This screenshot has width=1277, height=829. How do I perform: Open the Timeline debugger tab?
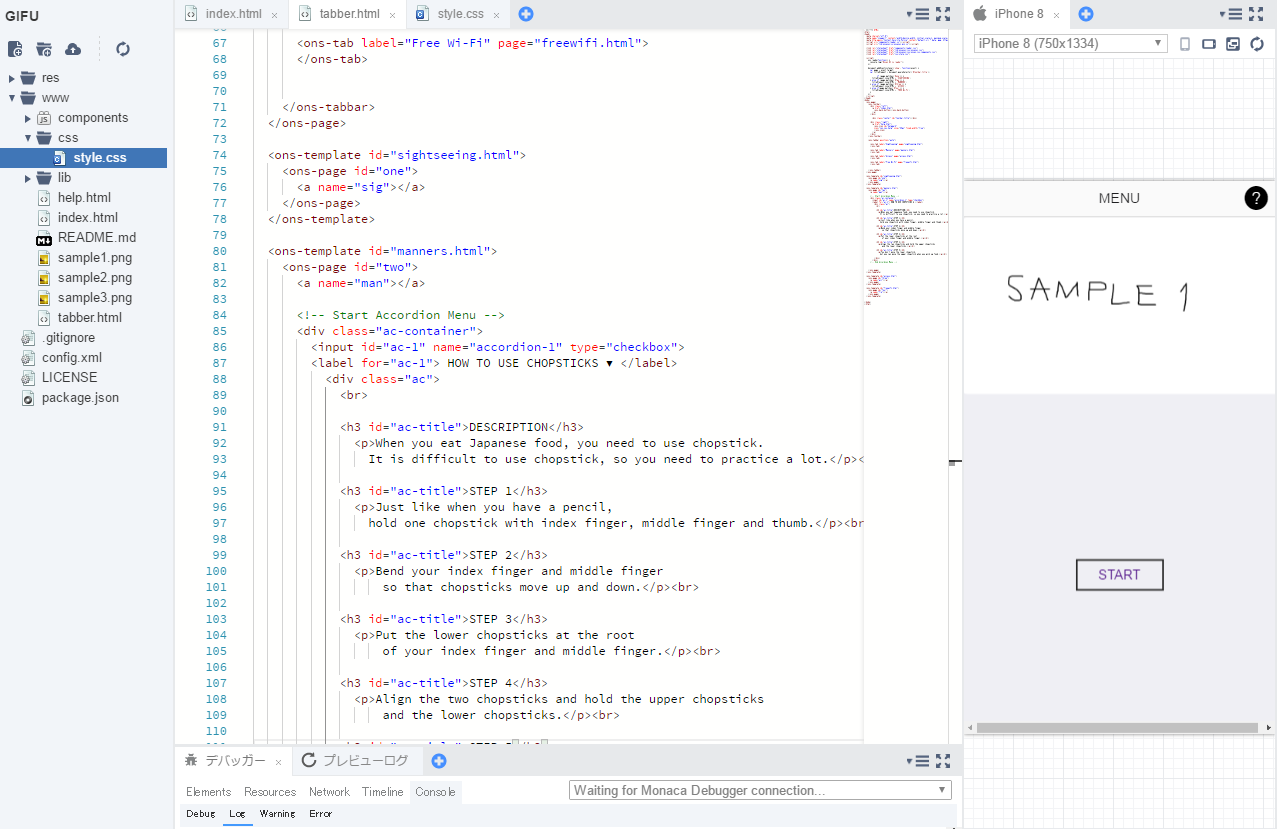point(382,792)
